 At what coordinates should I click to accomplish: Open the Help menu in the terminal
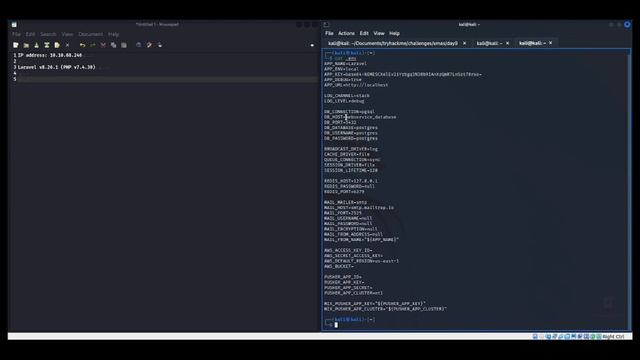394,33
